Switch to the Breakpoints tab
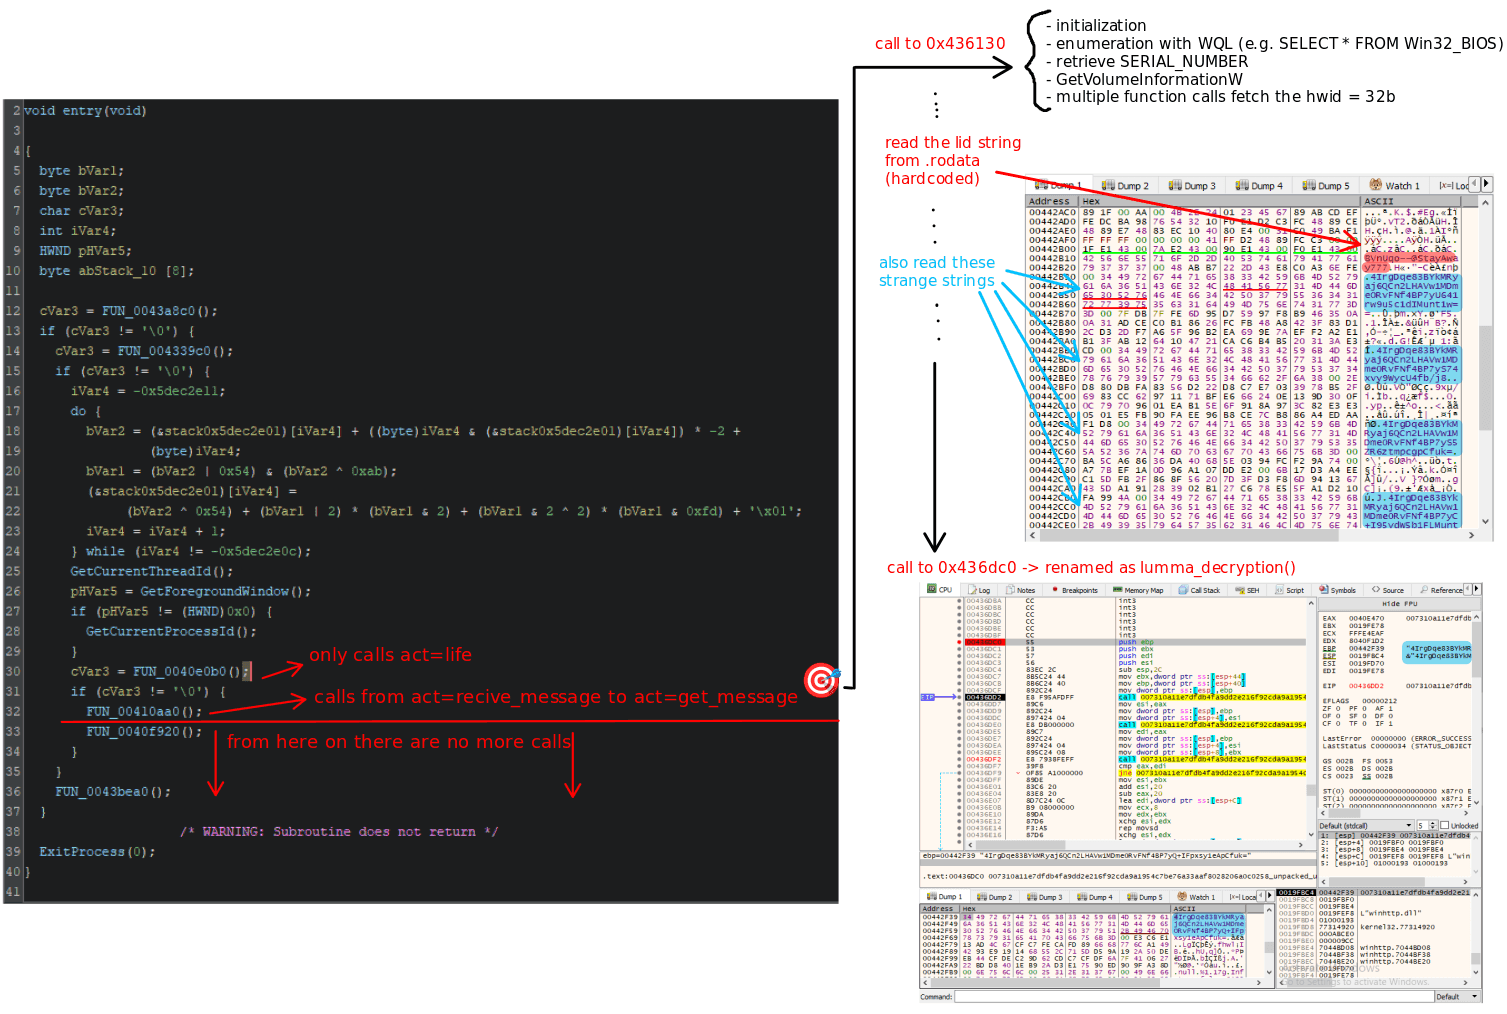Screen dimensions: 1507x1014 click(1074, 590)
